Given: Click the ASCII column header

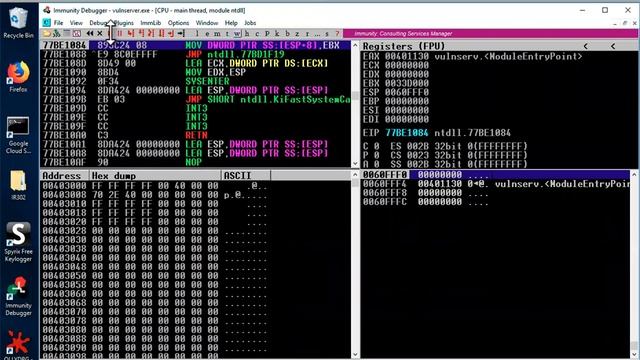Looking at the screenshot, I should 246,176.
